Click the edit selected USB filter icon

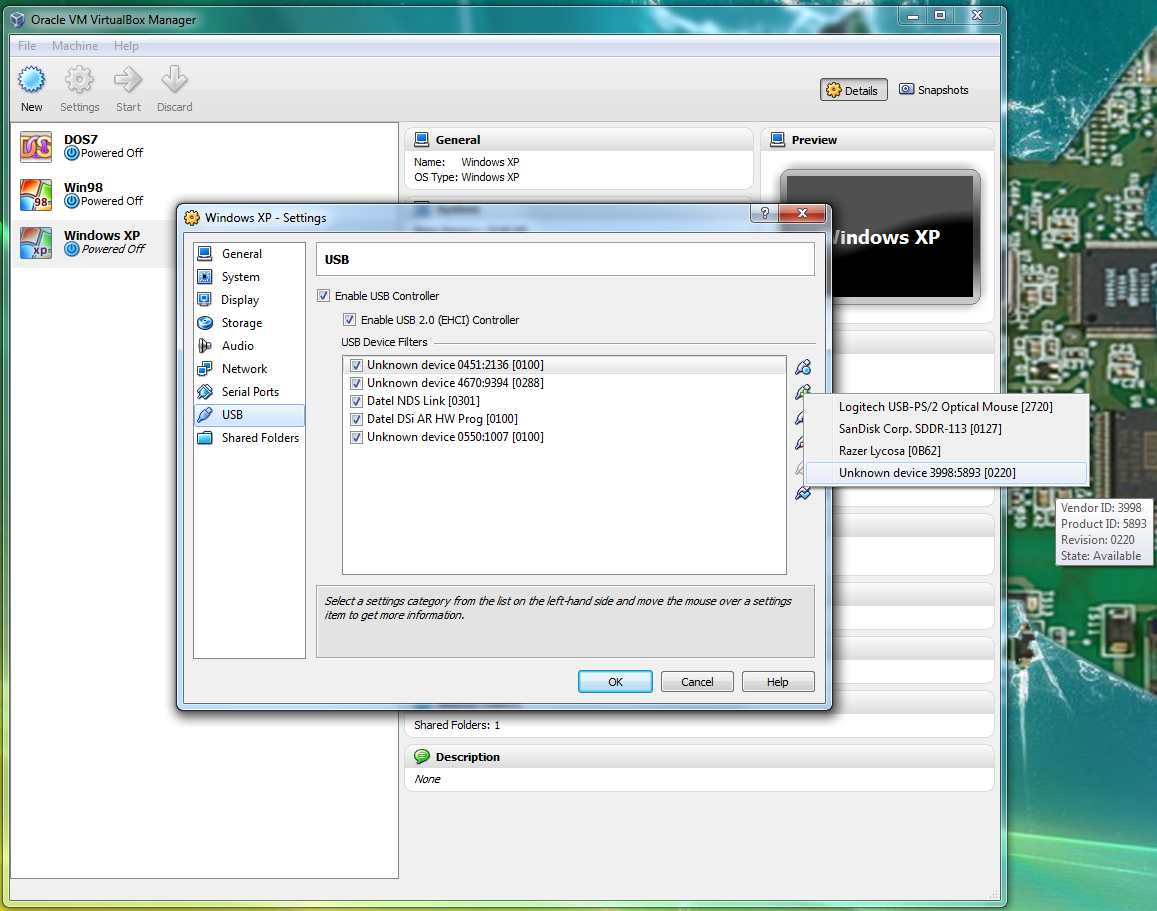click(x=799, y=418)
